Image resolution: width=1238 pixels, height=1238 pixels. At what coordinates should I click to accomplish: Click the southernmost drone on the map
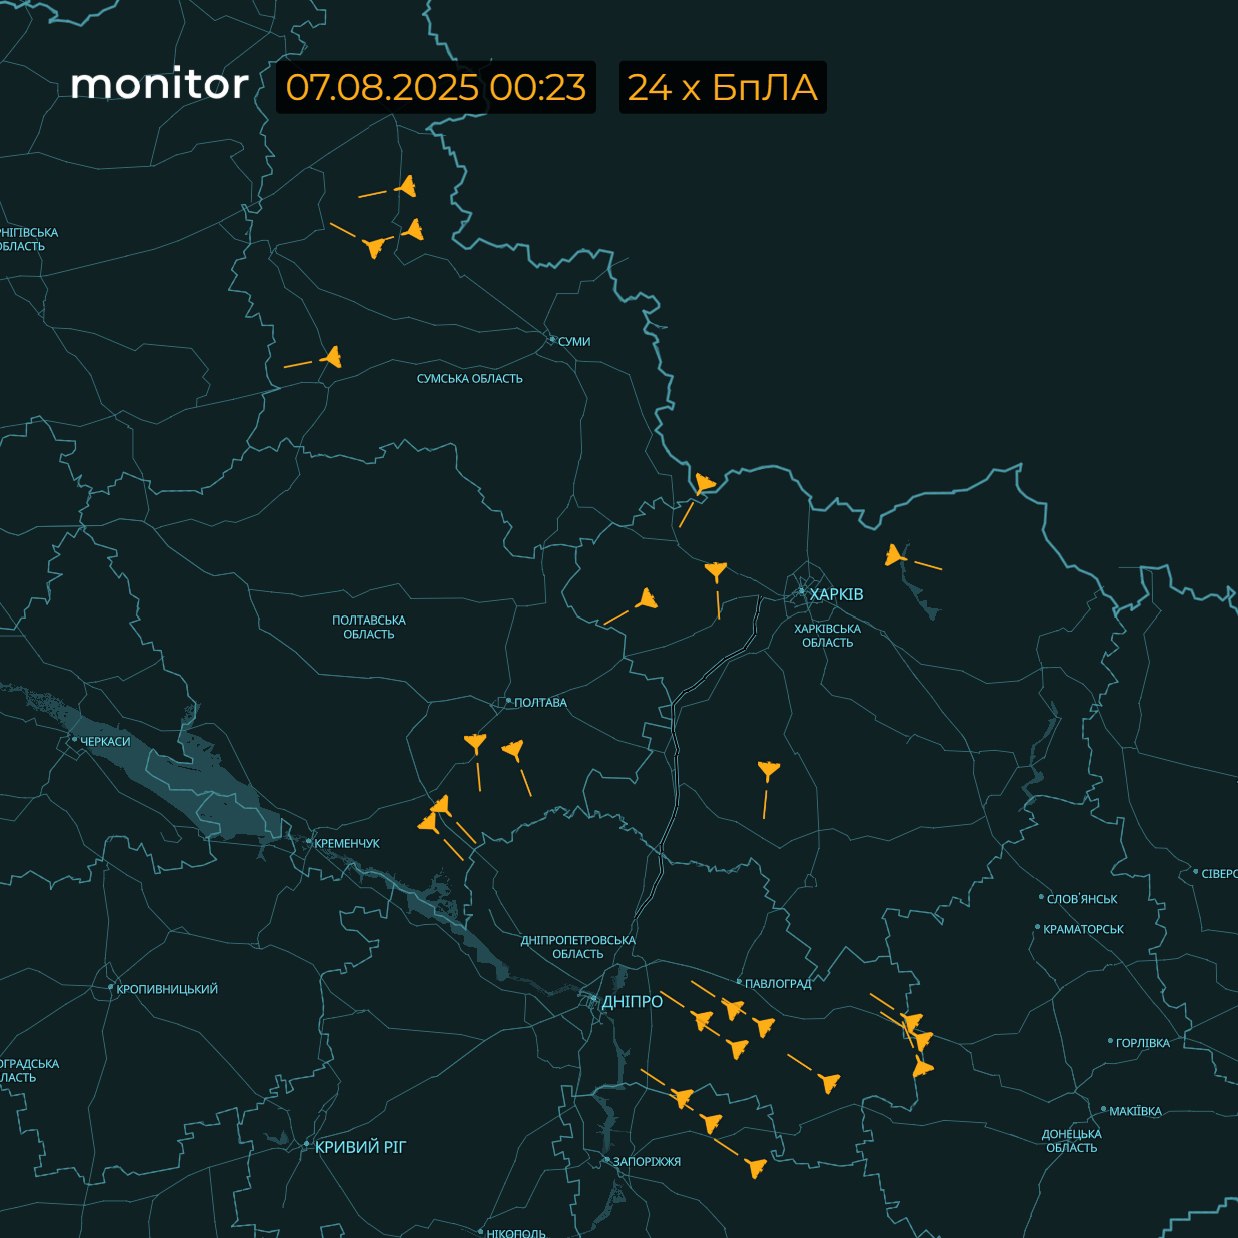[x=755, y=1168]
